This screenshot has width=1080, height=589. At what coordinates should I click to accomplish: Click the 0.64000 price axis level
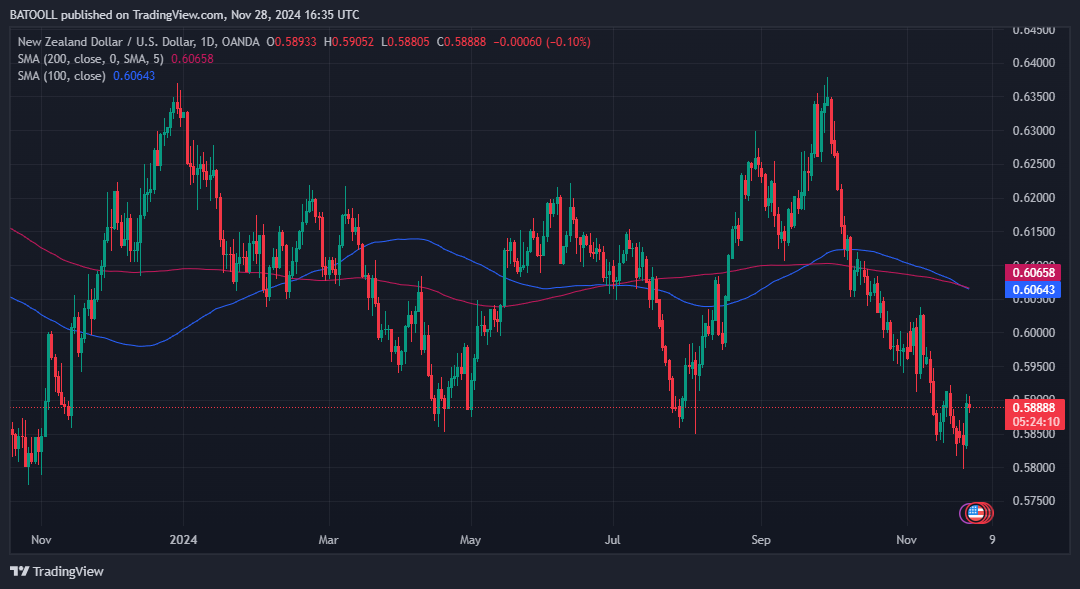tap(1034, 63)
